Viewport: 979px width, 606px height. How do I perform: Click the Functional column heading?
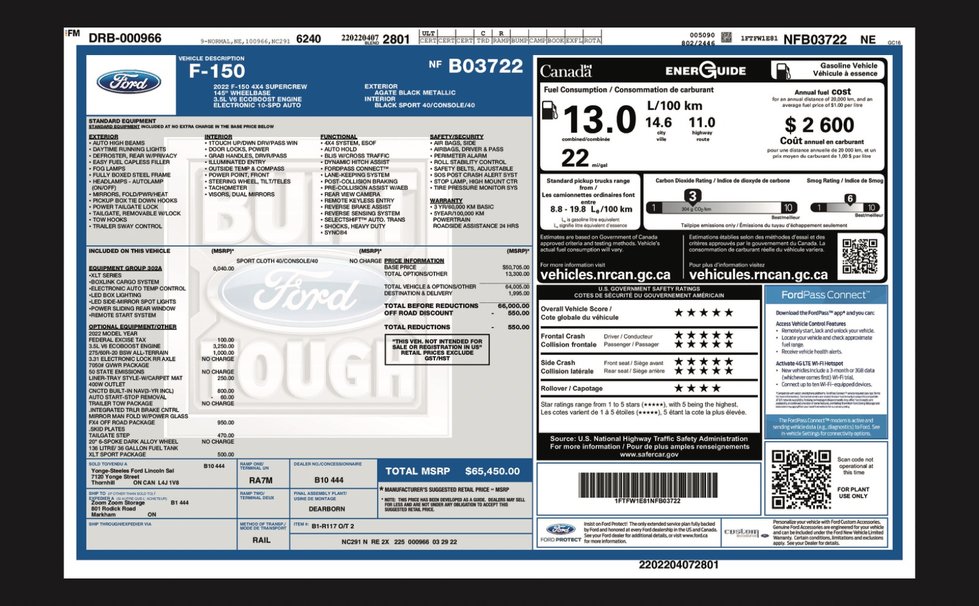[339, 137]
